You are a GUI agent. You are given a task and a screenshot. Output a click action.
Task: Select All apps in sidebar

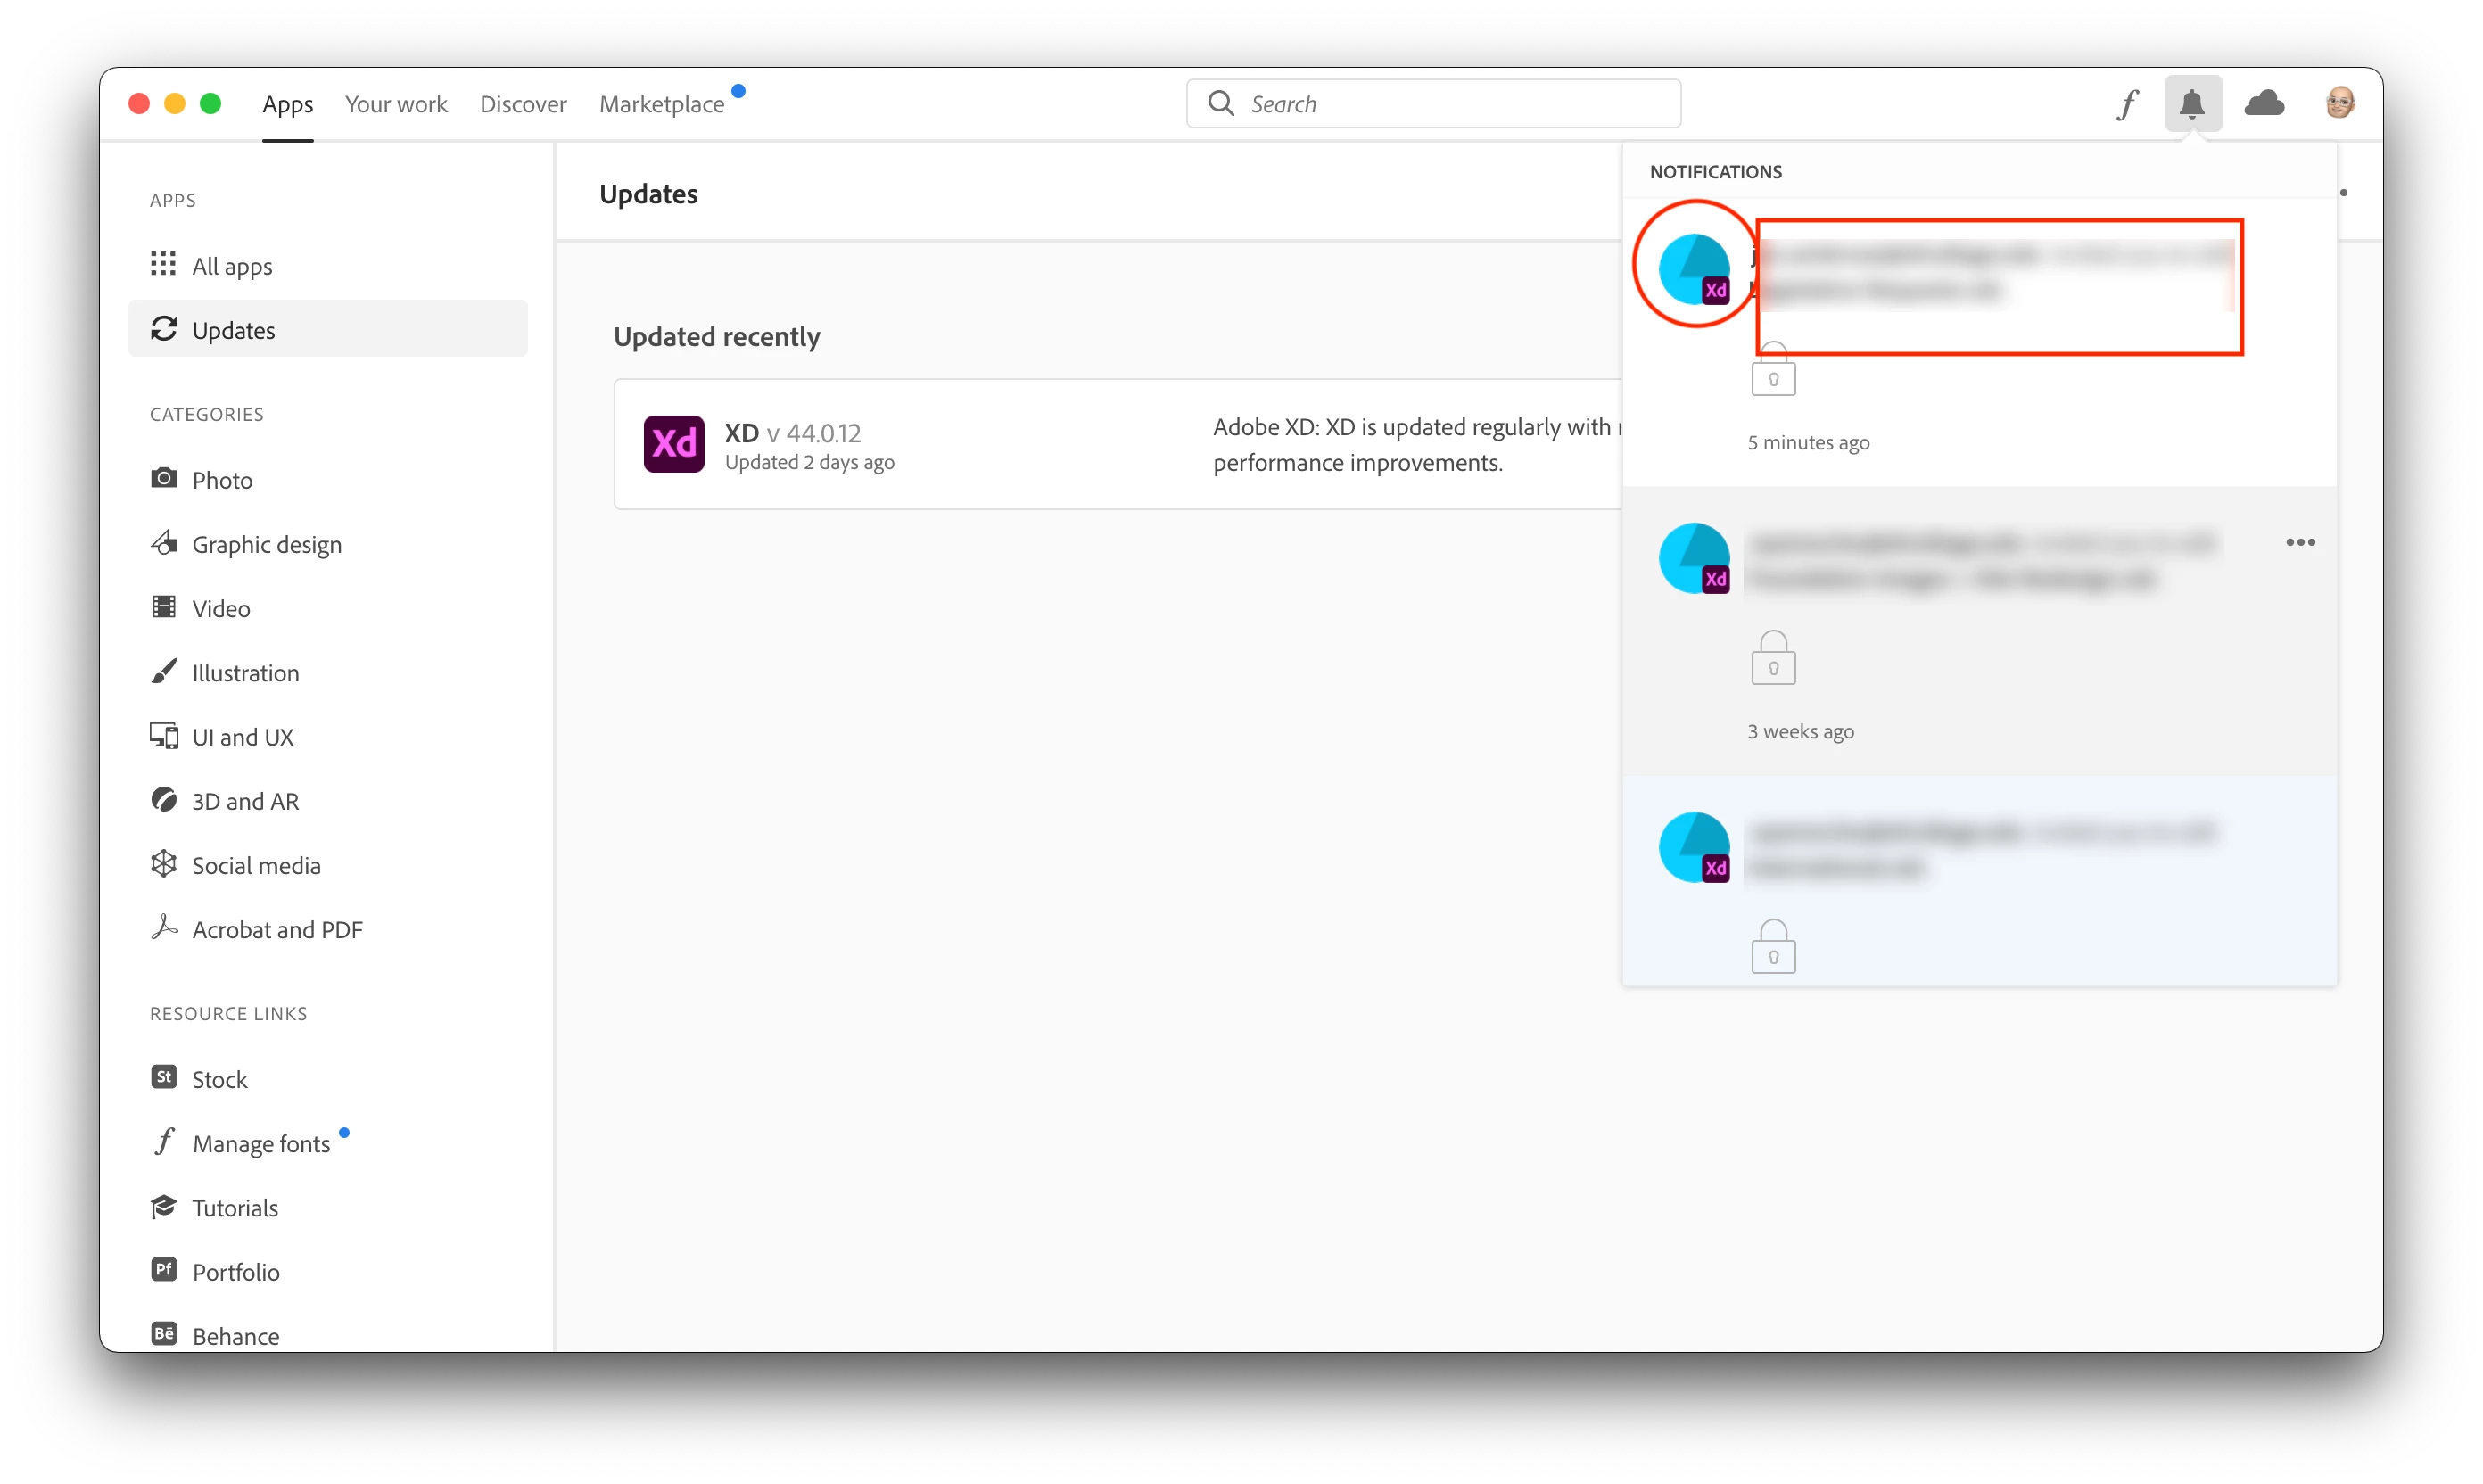232,266
